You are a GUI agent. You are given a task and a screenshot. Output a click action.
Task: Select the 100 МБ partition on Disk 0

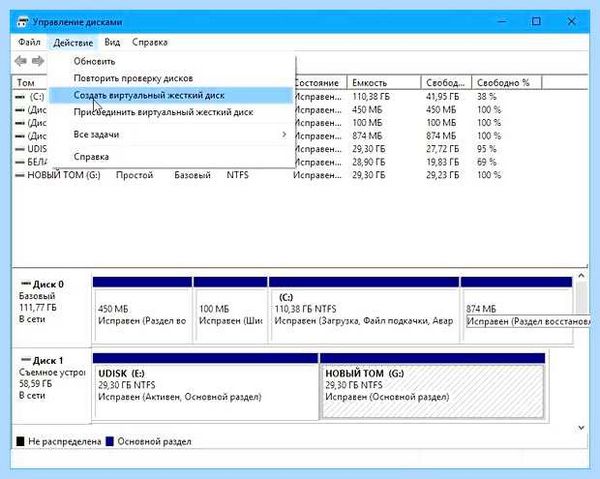click(x=231, y=310)
